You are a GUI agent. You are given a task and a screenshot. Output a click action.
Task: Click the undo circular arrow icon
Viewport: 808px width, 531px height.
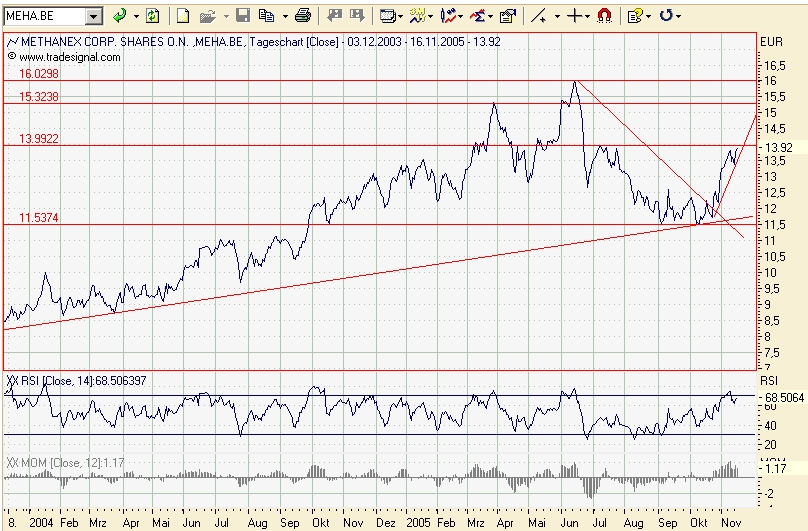click(666, 16)
